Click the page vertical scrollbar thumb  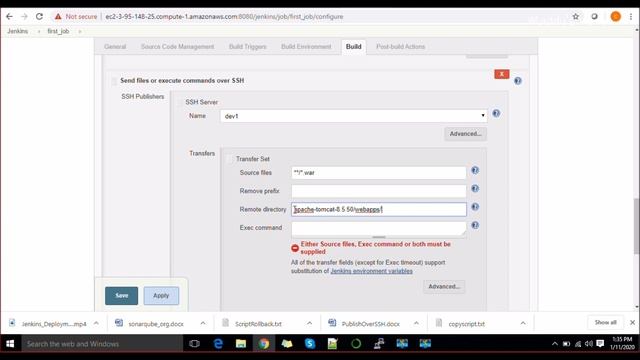[637, 226]
